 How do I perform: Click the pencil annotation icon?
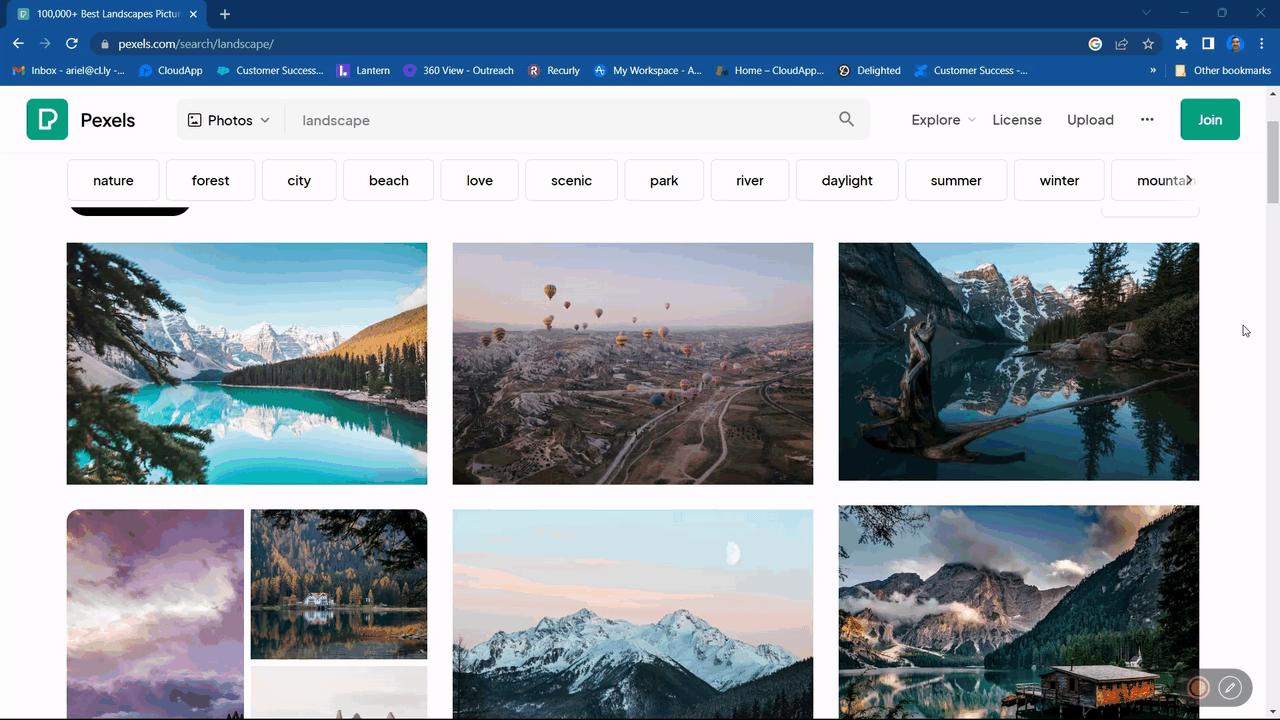point(1230,687)
